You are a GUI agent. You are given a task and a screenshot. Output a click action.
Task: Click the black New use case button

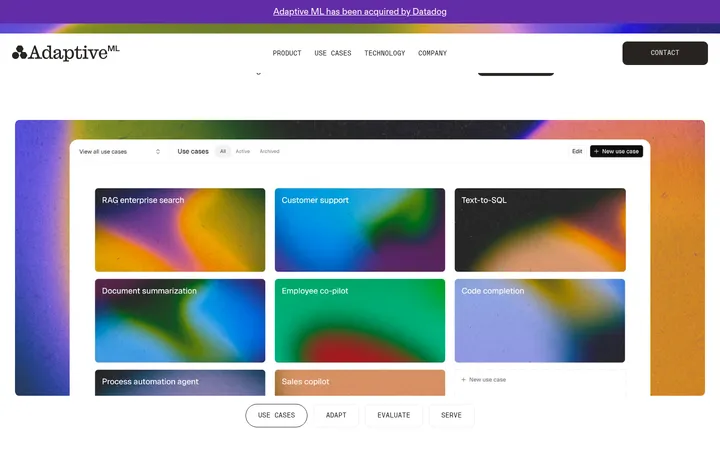coord(616,151)
